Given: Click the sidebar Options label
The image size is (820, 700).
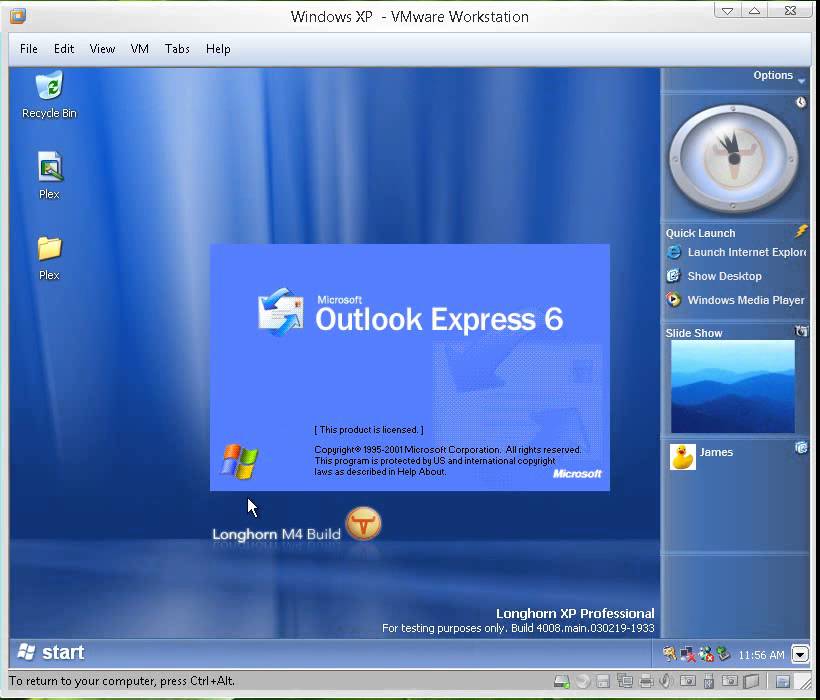Looking at the screenshot, I should [x=773, y=75].
